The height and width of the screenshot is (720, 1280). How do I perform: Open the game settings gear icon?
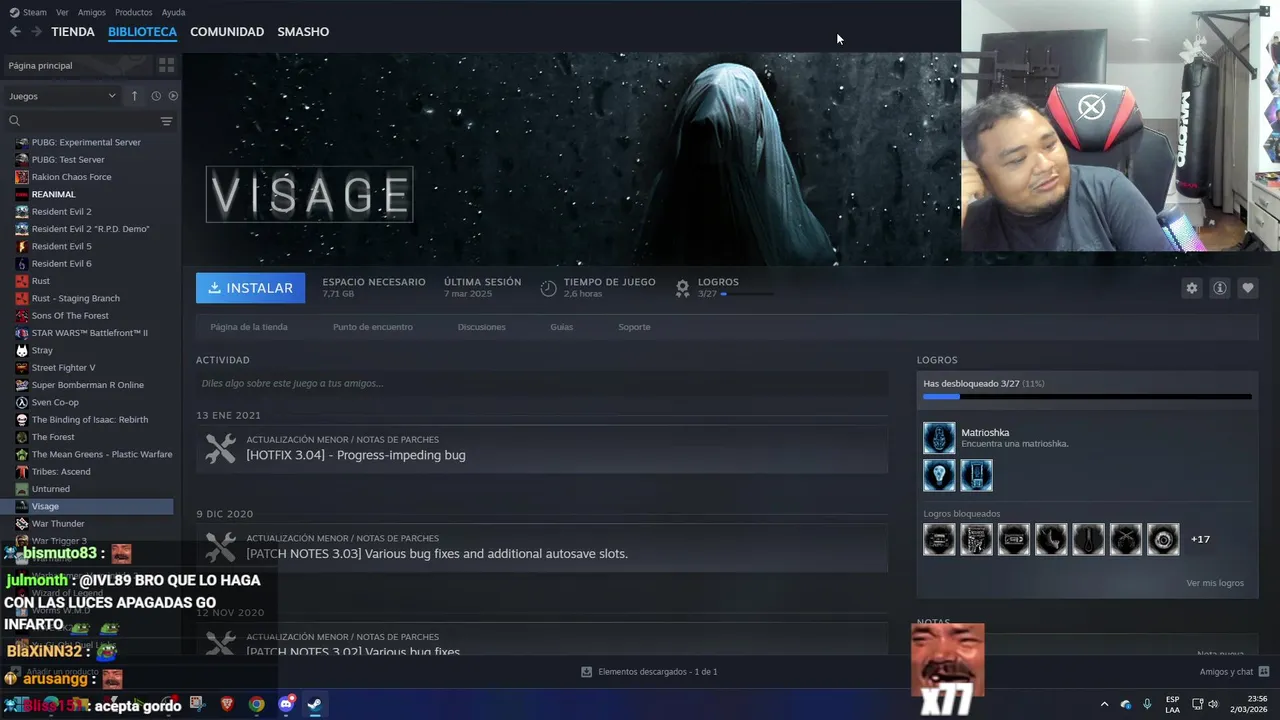pyautogui.click(x=1191, y=288)
